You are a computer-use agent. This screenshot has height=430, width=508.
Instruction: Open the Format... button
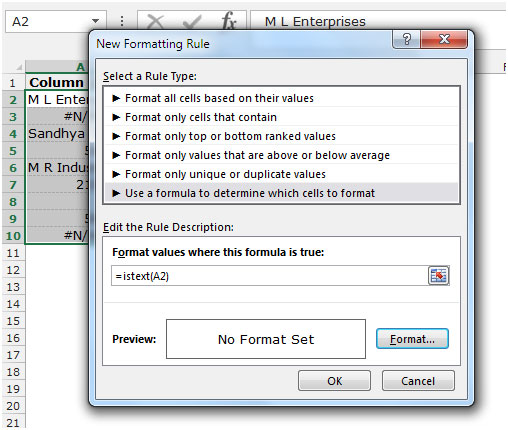[412, 339]
